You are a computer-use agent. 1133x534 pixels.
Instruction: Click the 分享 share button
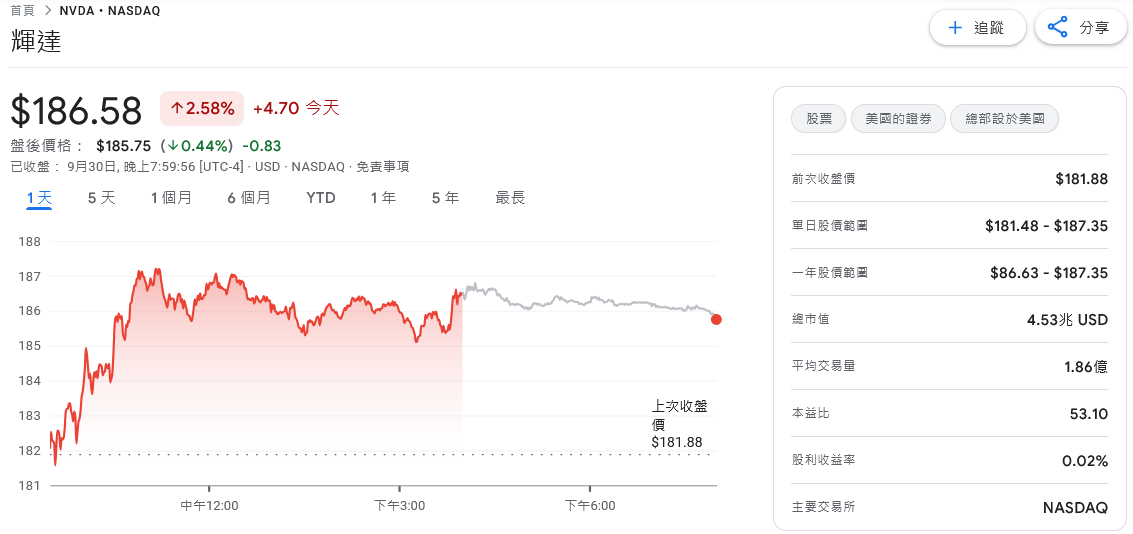tap(1080, 28)
